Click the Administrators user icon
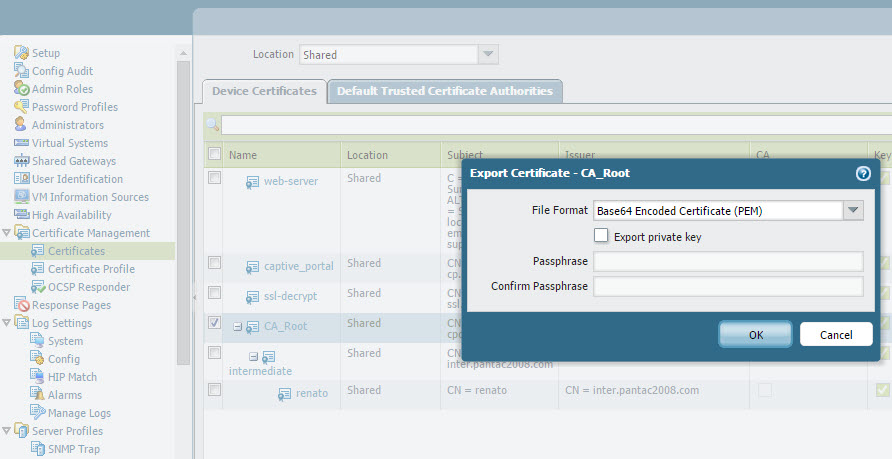This screenshot has width=892, height=459. 21,125
